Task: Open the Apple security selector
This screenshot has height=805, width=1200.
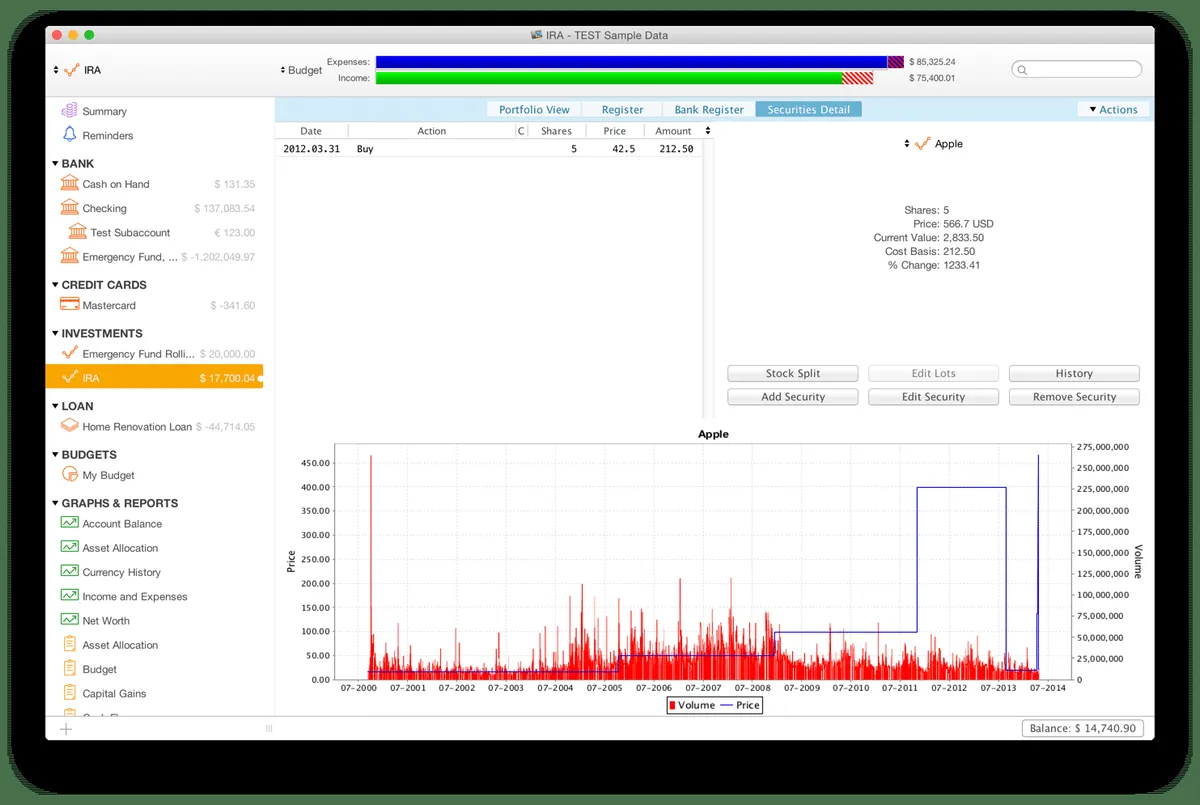Action: tap(933, 144)
